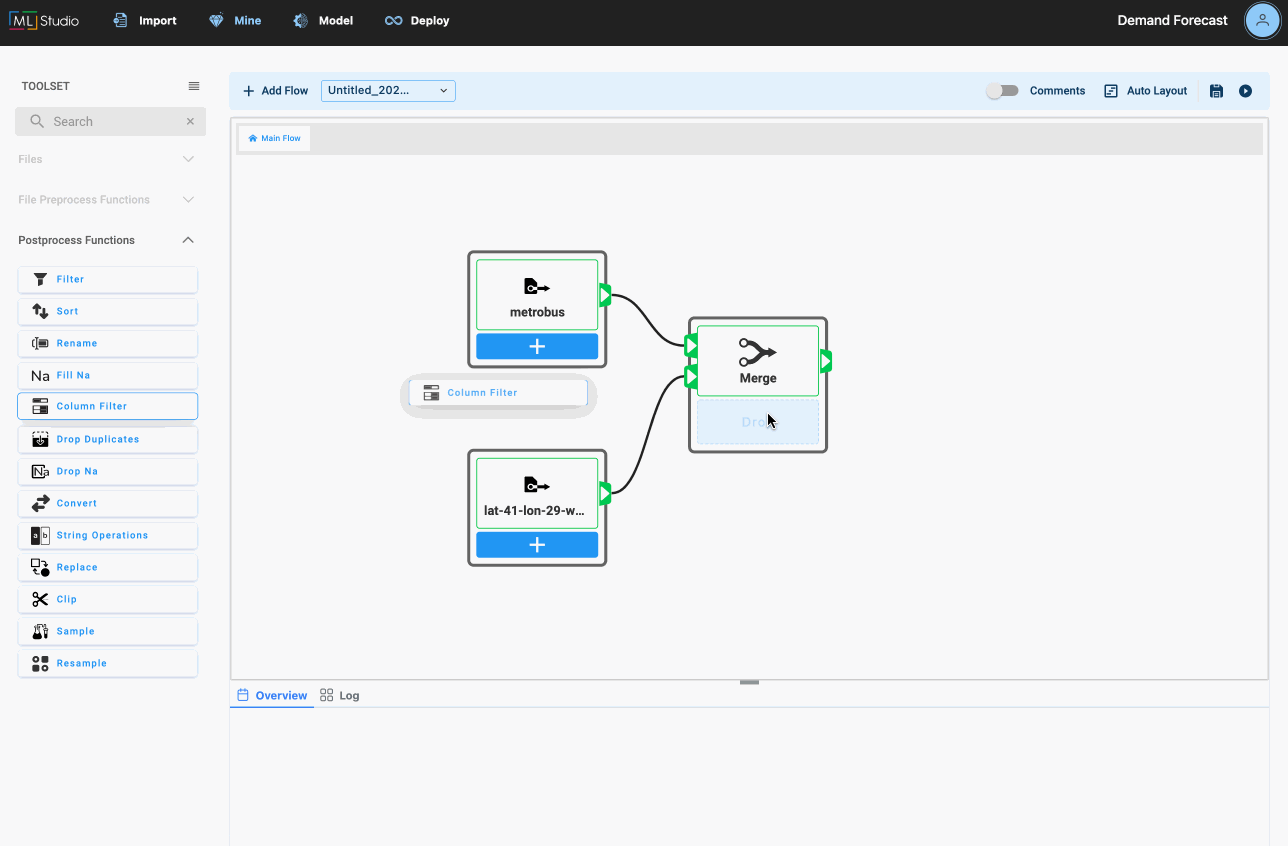Collapse the toolset hamburger menu
Image resolution: width=1288 pixels, height=846 pixels.
point(194,86)
